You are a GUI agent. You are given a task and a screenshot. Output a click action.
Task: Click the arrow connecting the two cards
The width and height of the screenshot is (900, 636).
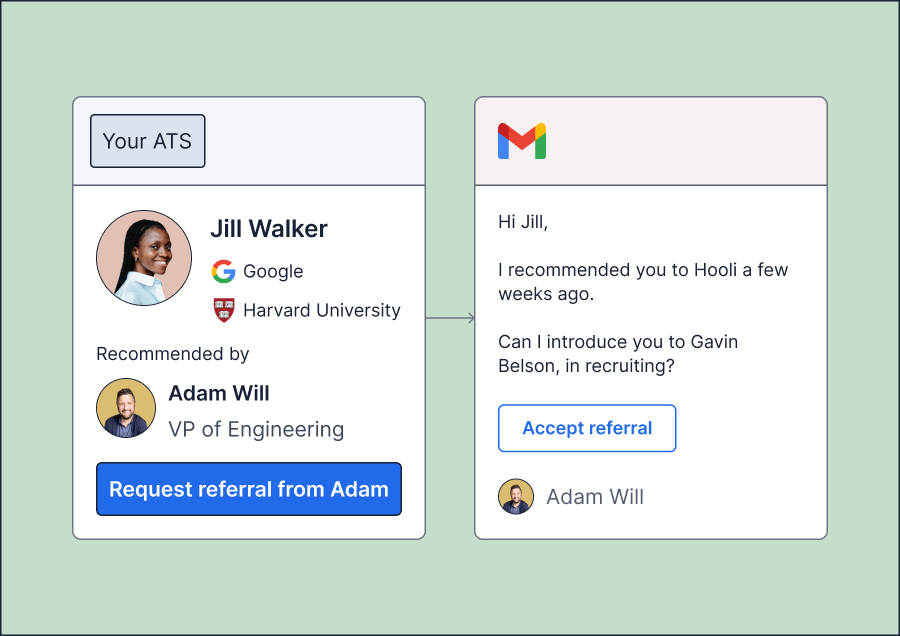(450, 319)
